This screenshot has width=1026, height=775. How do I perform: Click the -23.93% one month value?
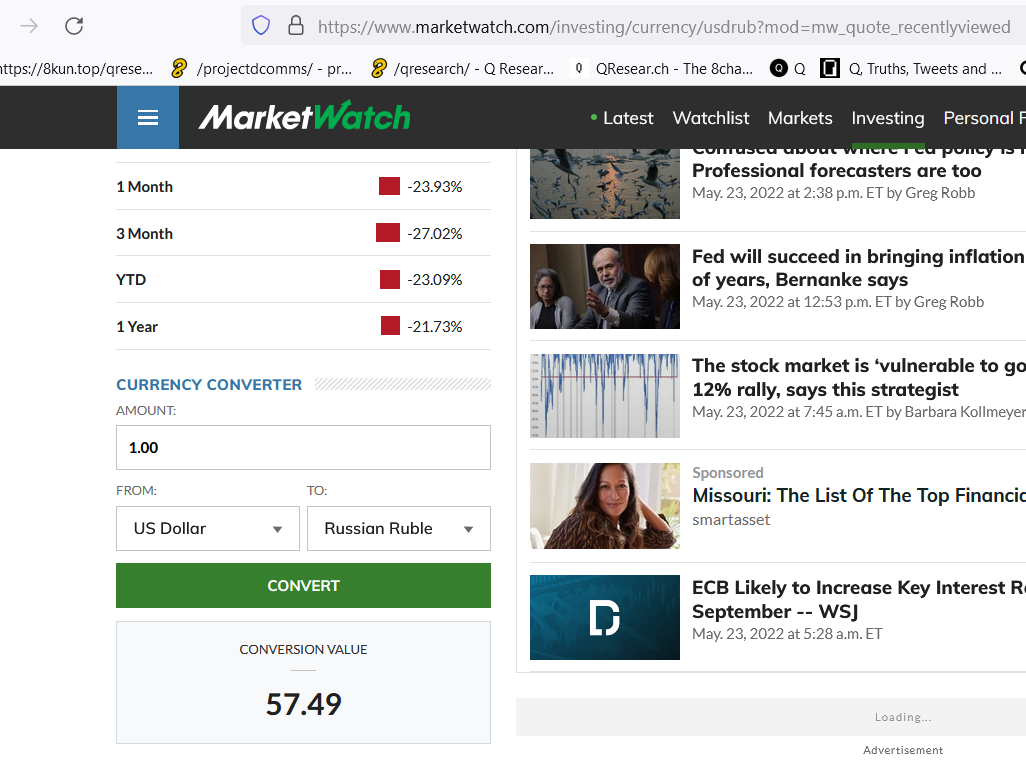click(x=434, y=187)
